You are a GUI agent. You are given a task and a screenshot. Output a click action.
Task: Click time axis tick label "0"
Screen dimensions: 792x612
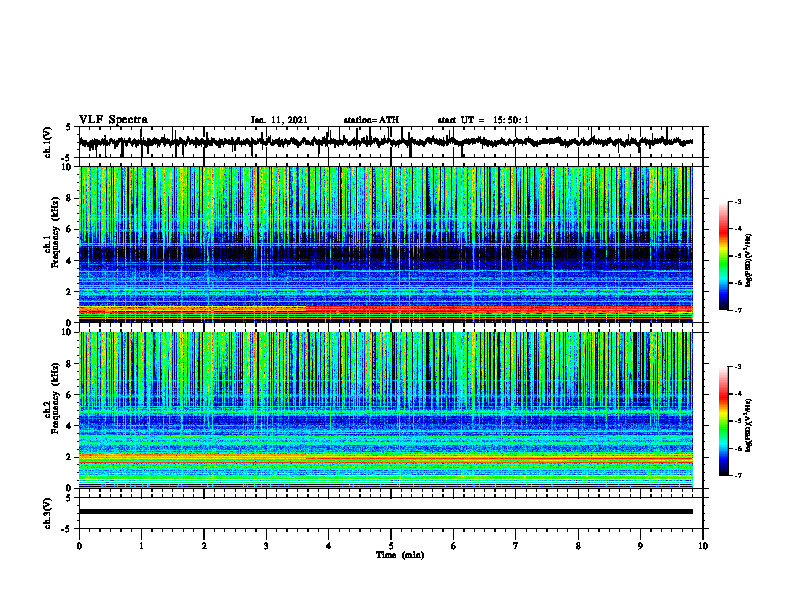(x=79, y=546)
